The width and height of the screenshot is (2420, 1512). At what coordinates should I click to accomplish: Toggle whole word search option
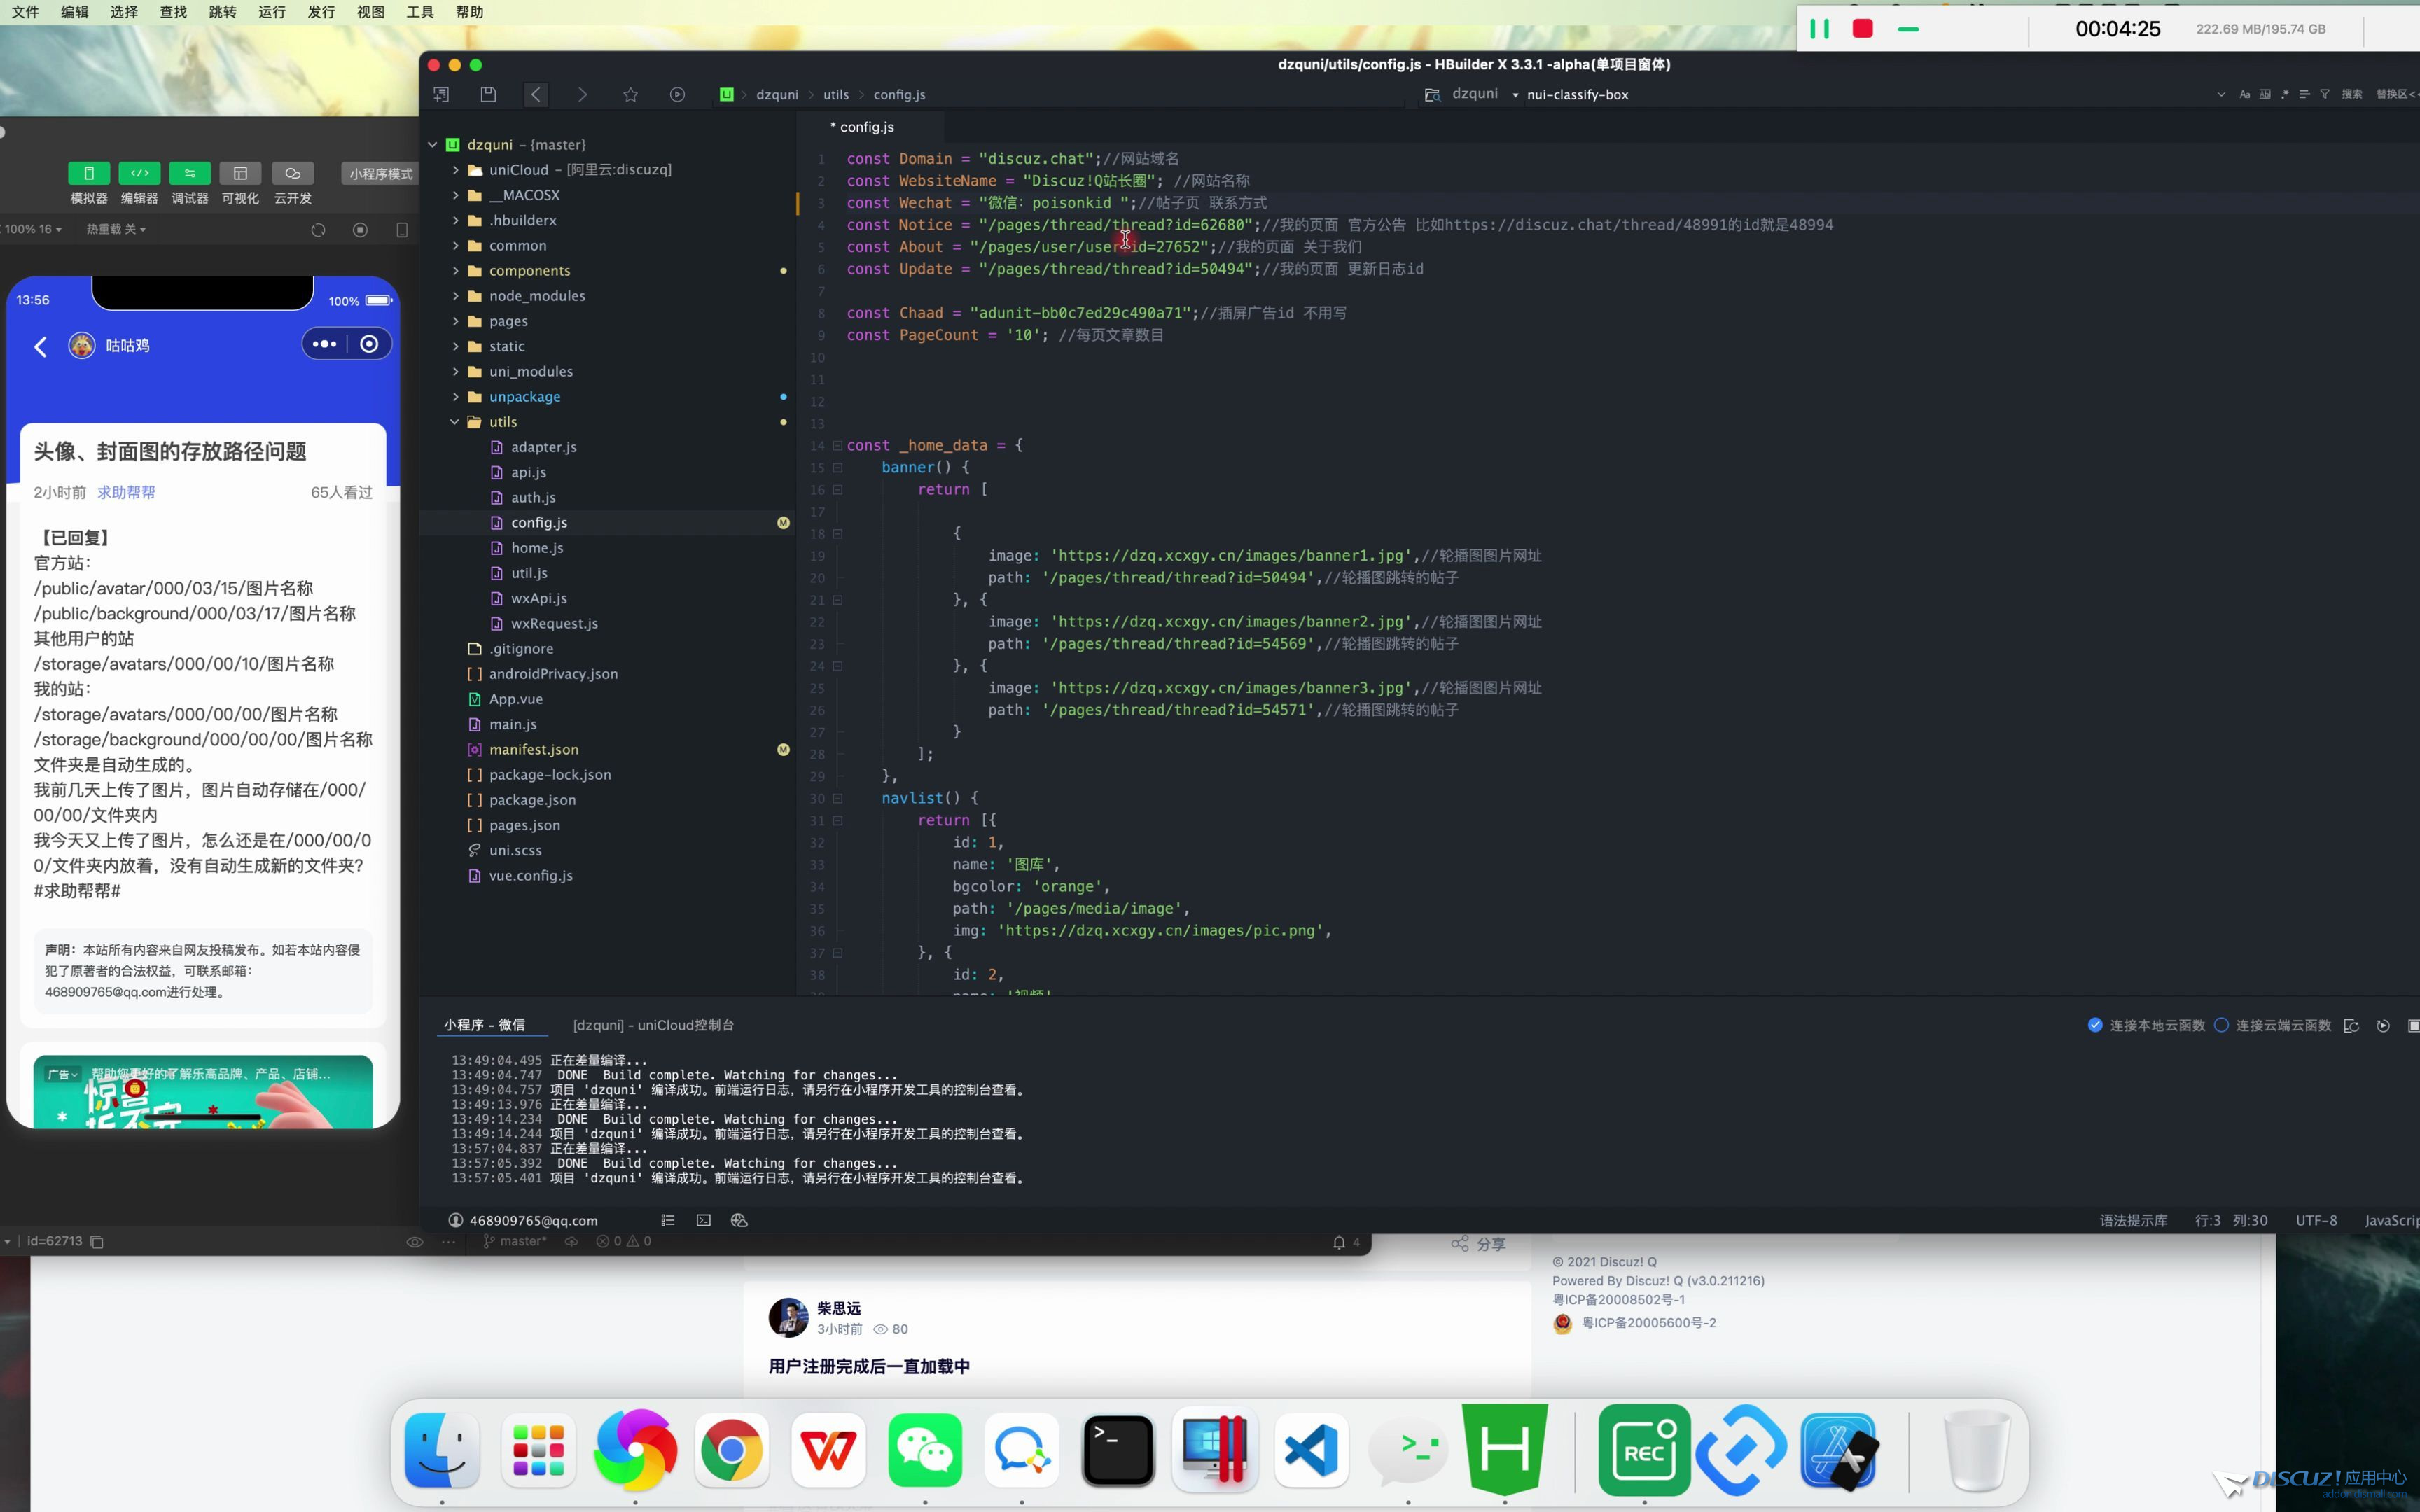[2265, 94]
